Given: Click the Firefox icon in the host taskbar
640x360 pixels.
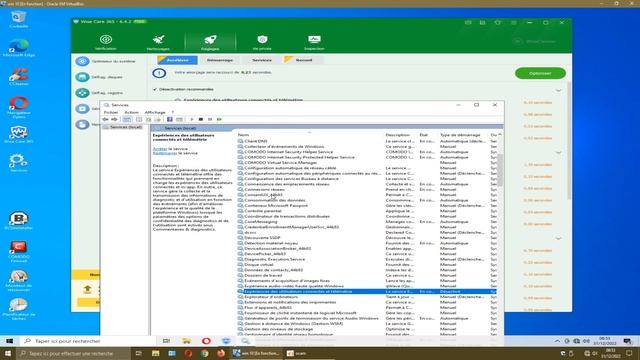Looking at the screenshot, I should [x=221, y=353].
